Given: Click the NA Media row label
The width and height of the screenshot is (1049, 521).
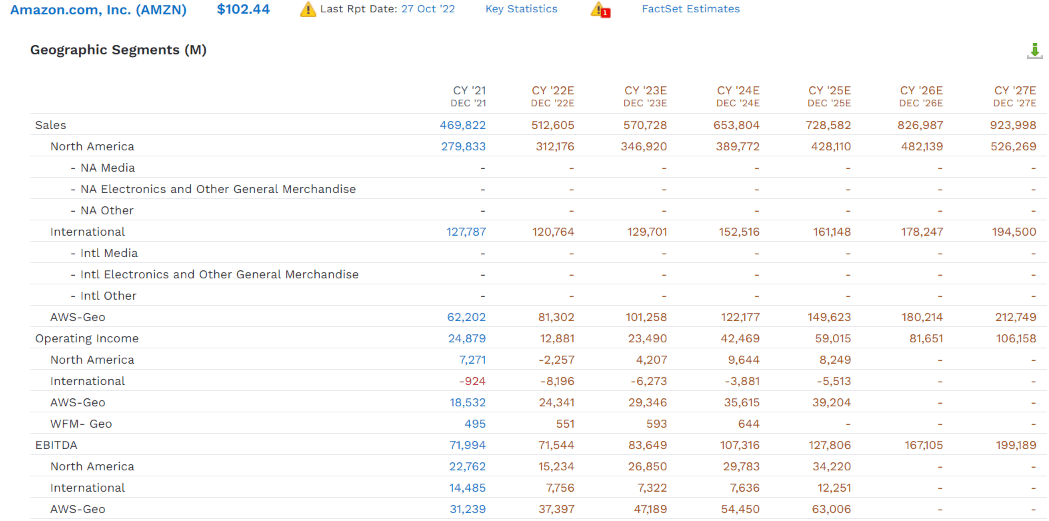Looking at the screenshot, I should 103,168.
